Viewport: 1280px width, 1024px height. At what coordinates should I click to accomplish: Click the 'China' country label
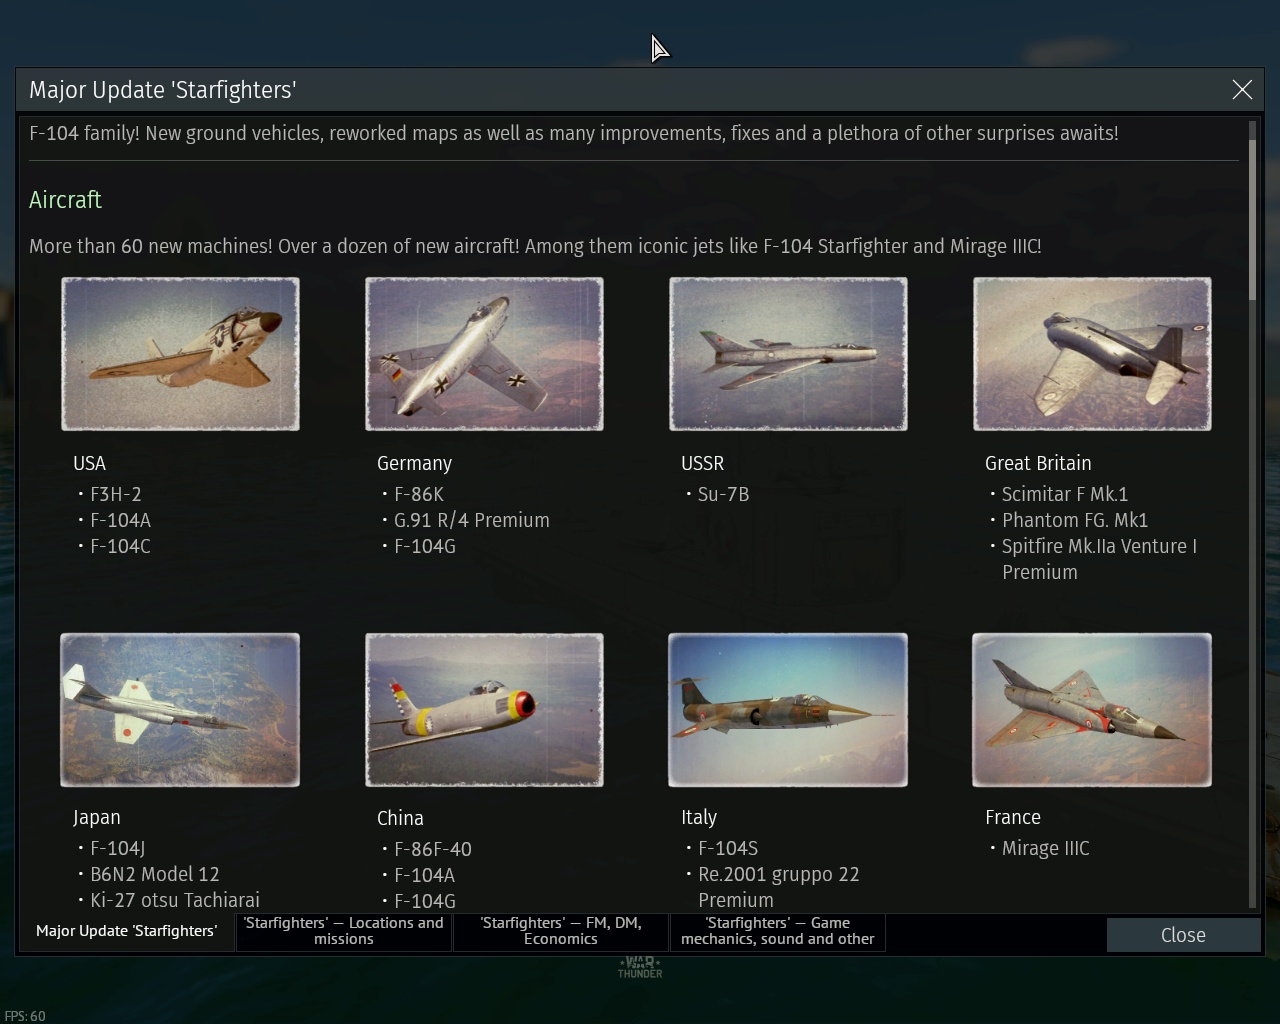pyautogui.click(x=400, y=818)
